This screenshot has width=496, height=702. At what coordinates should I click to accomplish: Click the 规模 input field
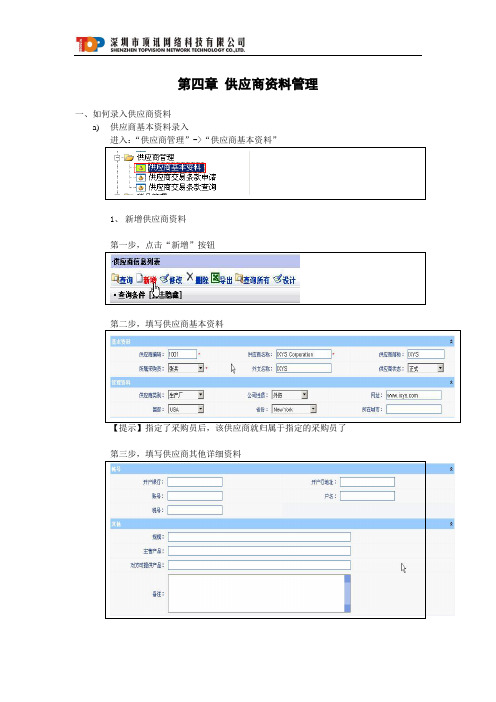click(259, 537)
